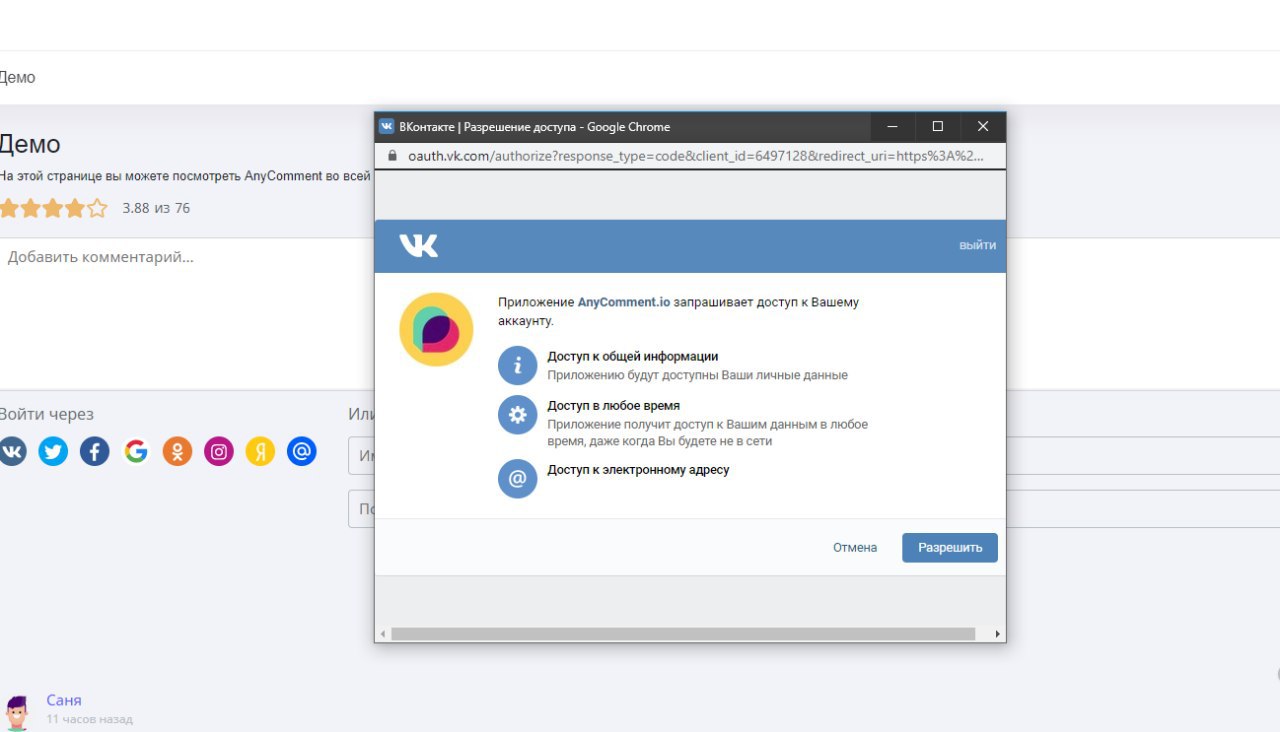Sign in with the Yandex icon
The width and height of the screenshot is (1280, 732).
pyautogui.click(x=260, y=452)
